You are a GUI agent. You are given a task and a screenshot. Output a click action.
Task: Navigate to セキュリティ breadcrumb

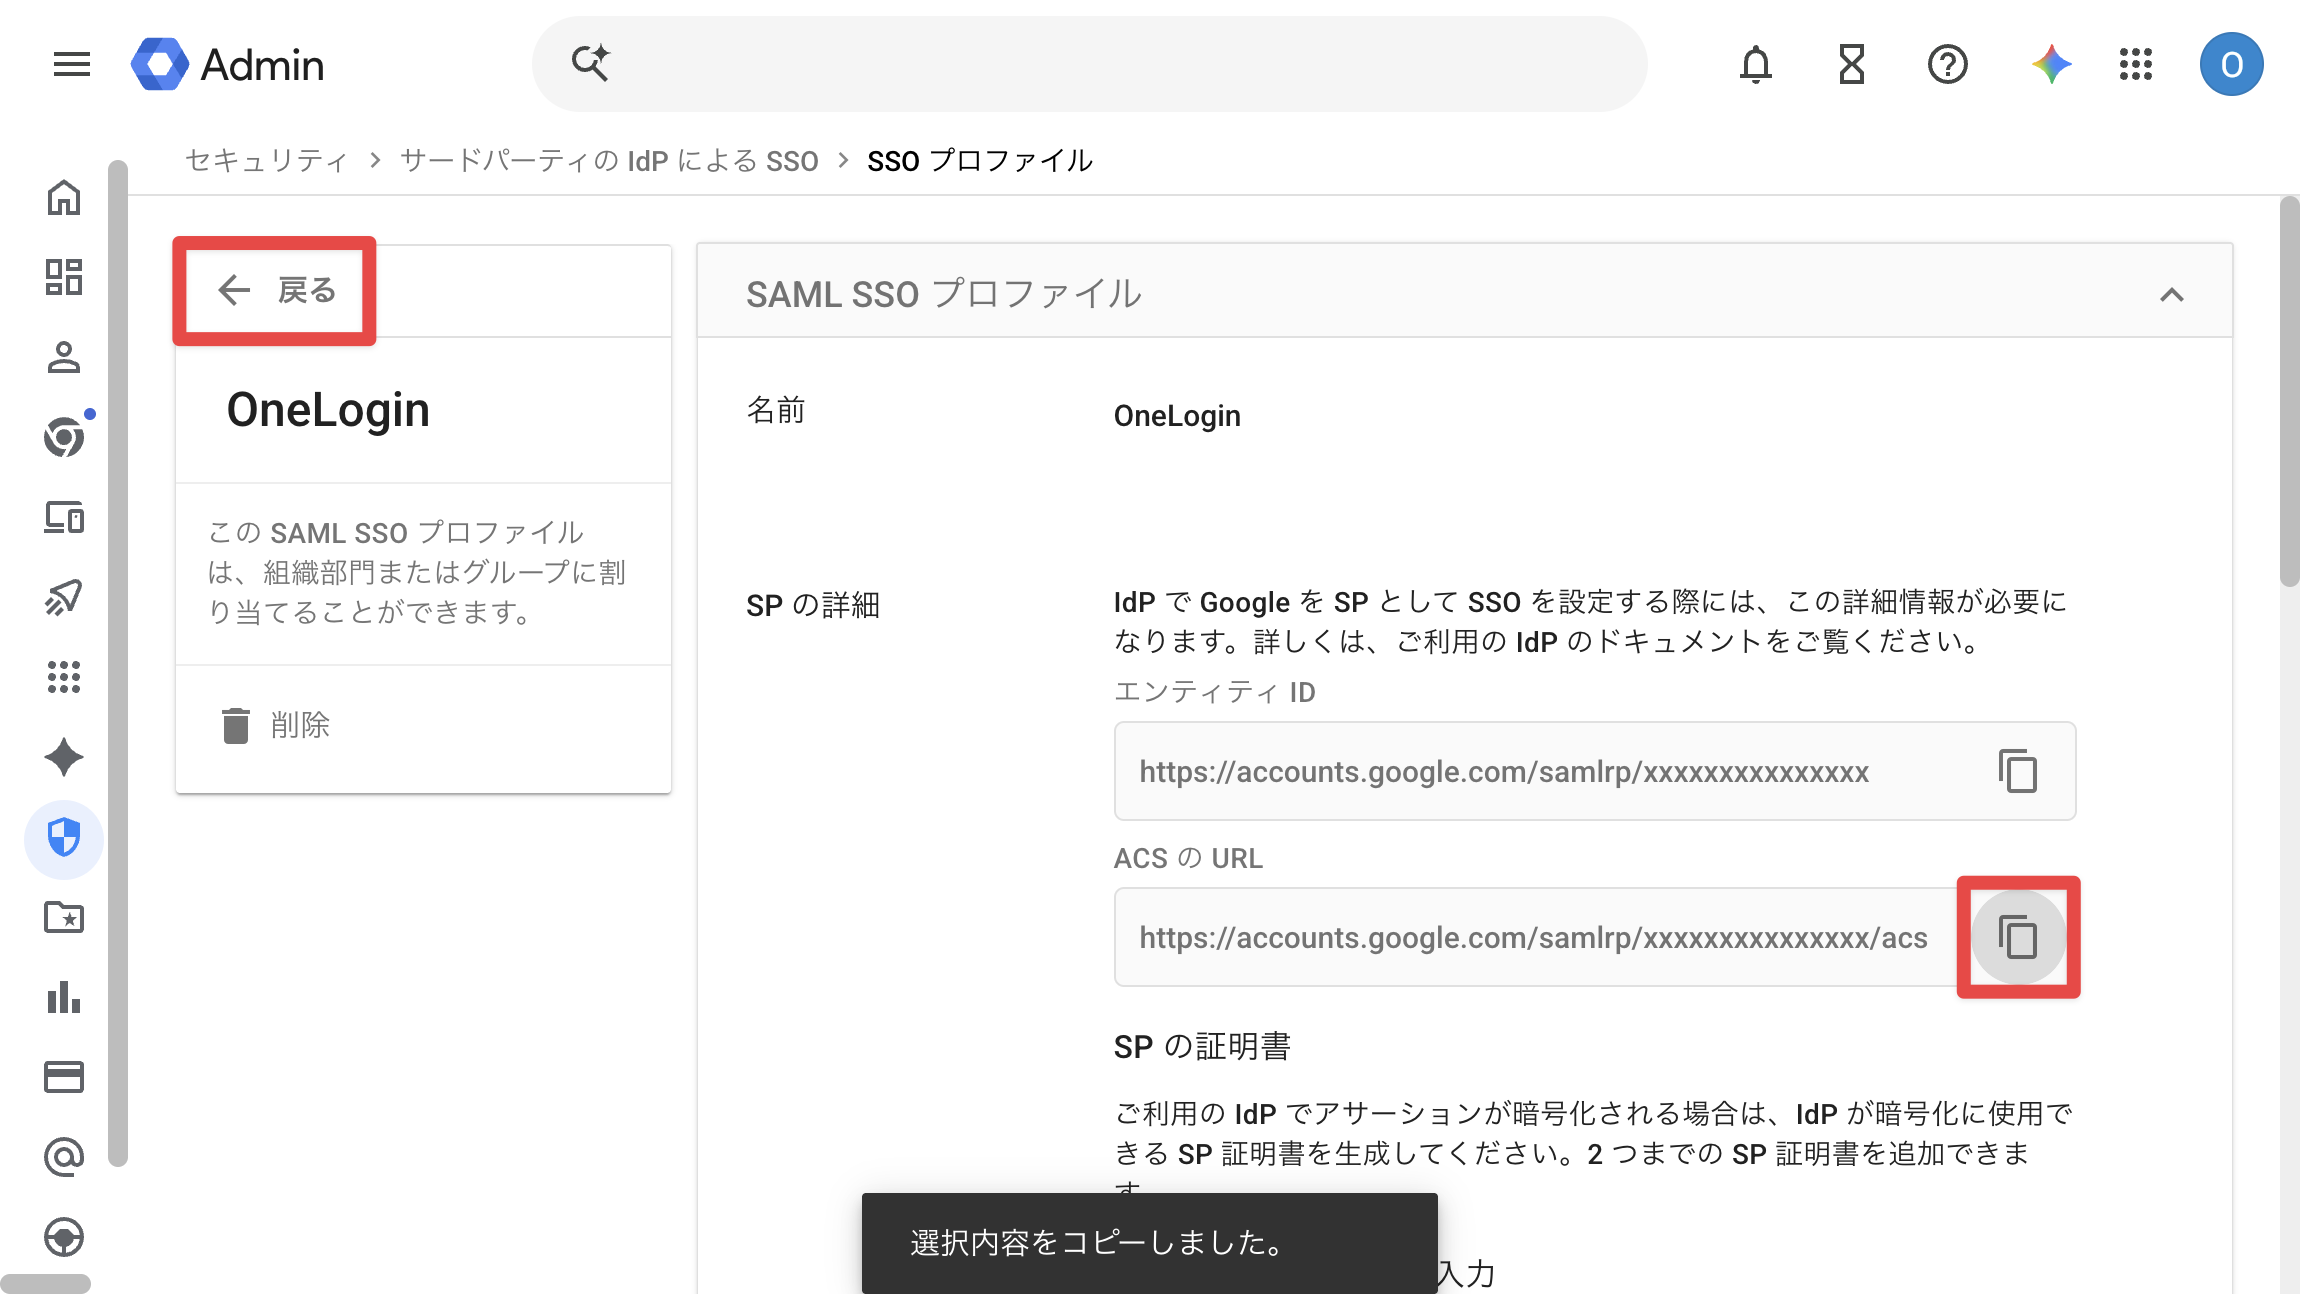tap(267, 161)
